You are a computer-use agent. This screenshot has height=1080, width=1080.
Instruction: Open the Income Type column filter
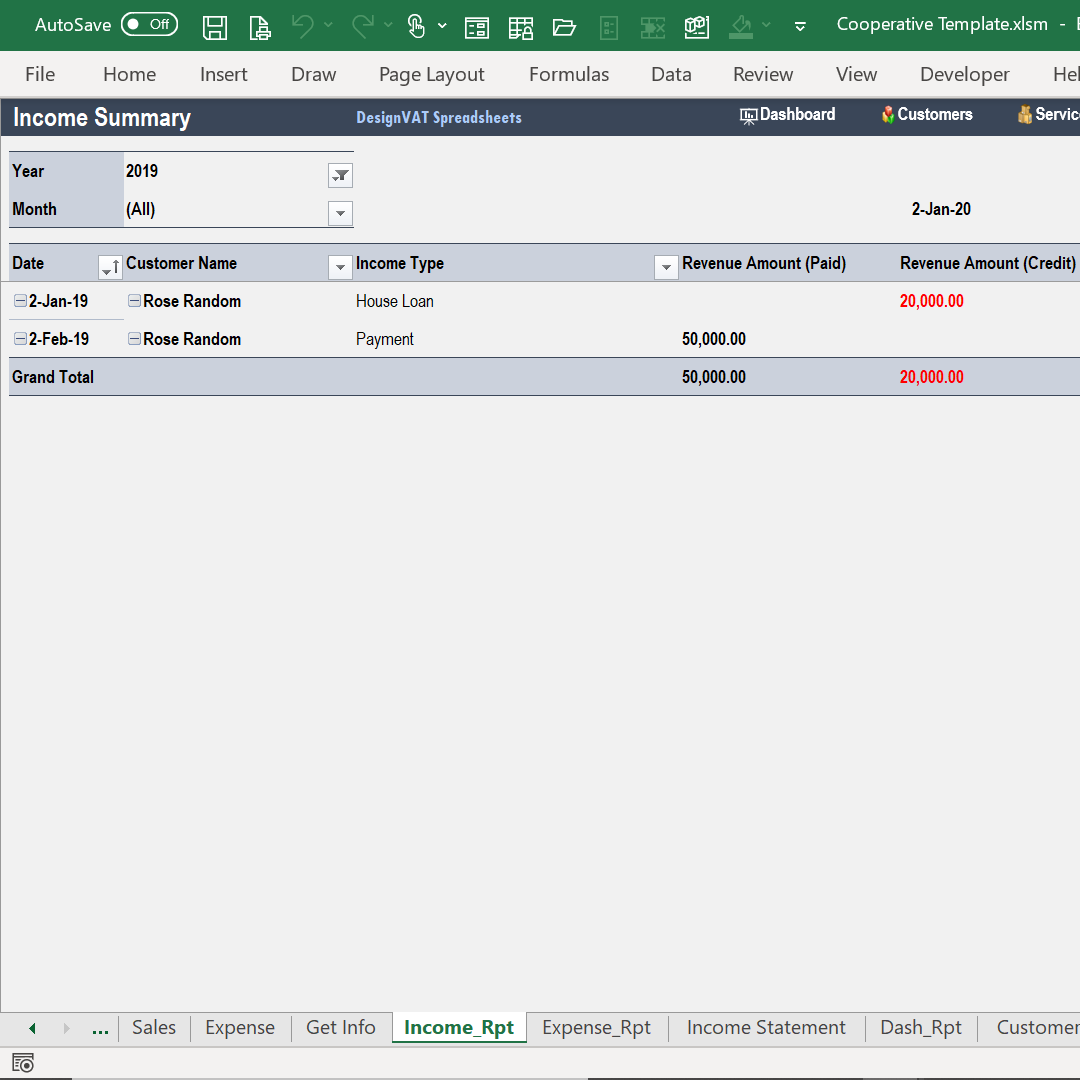click(x=666, y=267)
